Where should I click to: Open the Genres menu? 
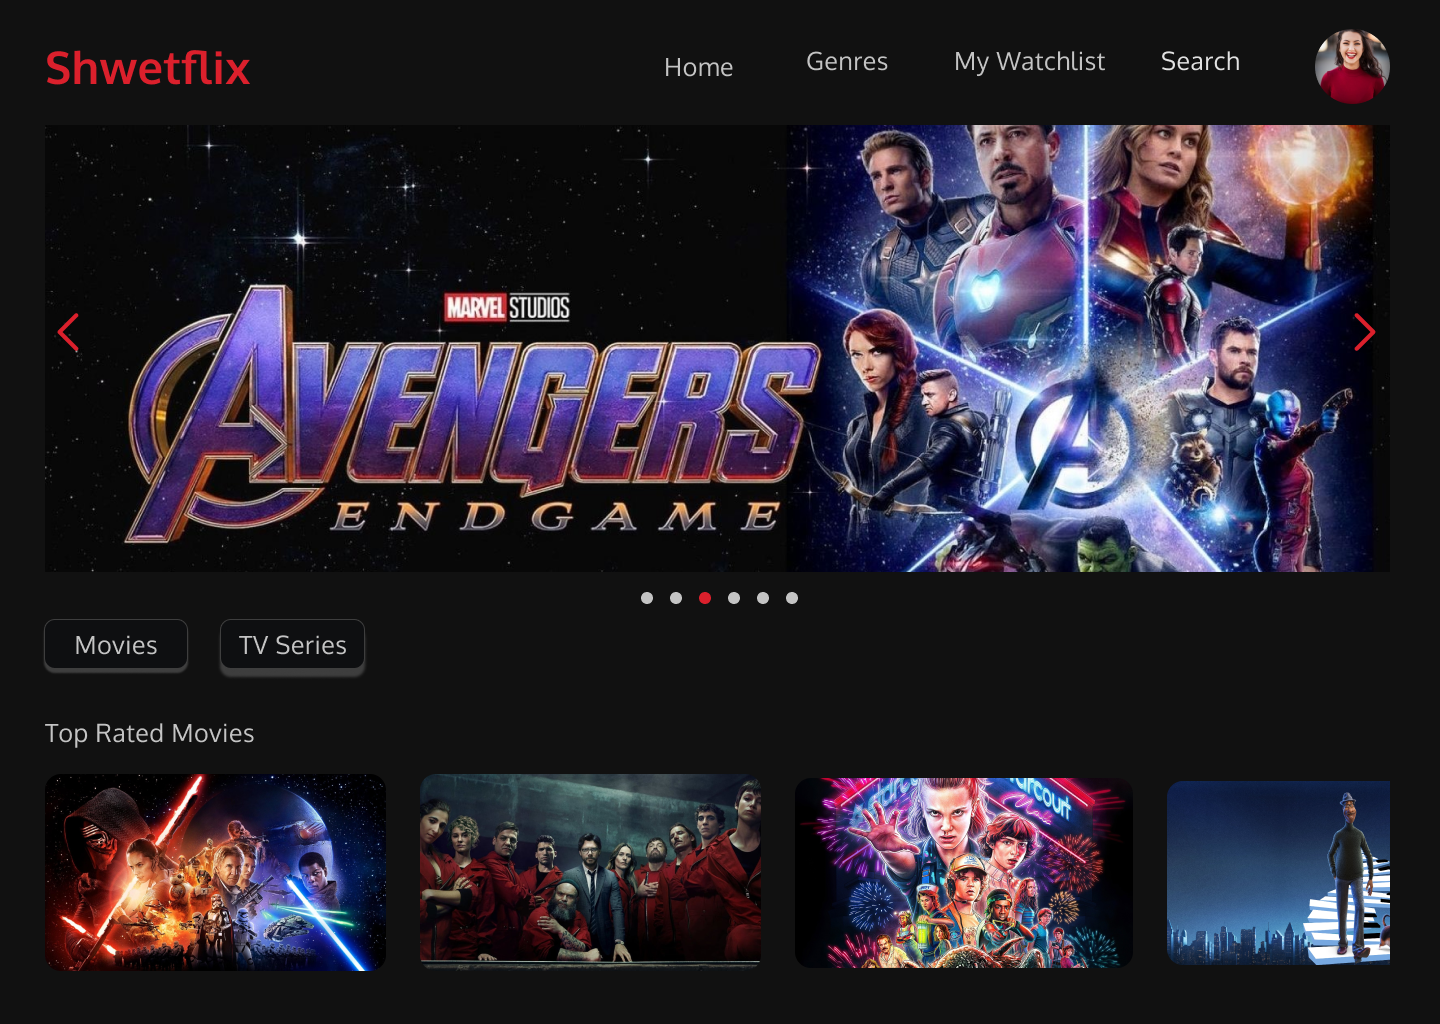[847, 61]
